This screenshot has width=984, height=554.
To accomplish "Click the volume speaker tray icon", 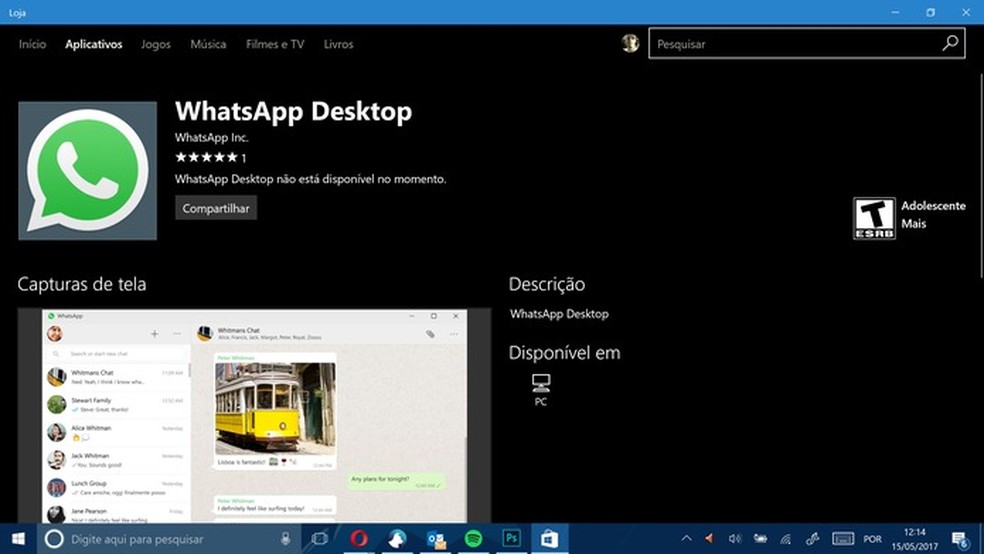I will point(735,538).
